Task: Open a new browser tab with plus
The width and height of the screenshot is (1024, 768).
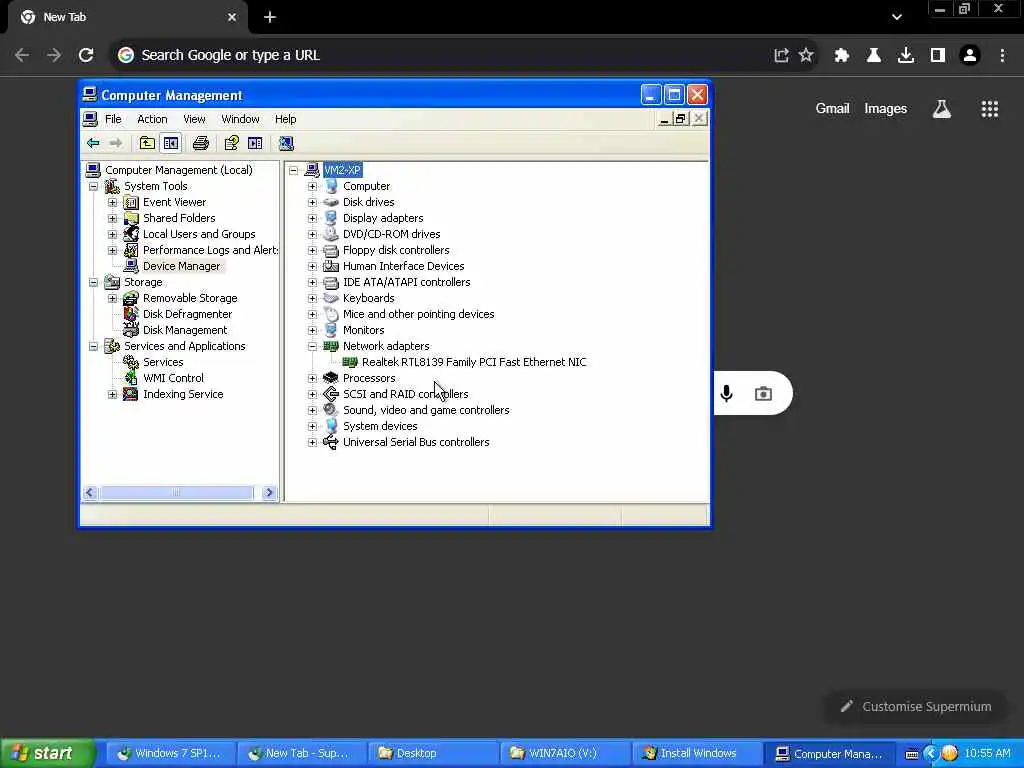Action: point(270,18)
